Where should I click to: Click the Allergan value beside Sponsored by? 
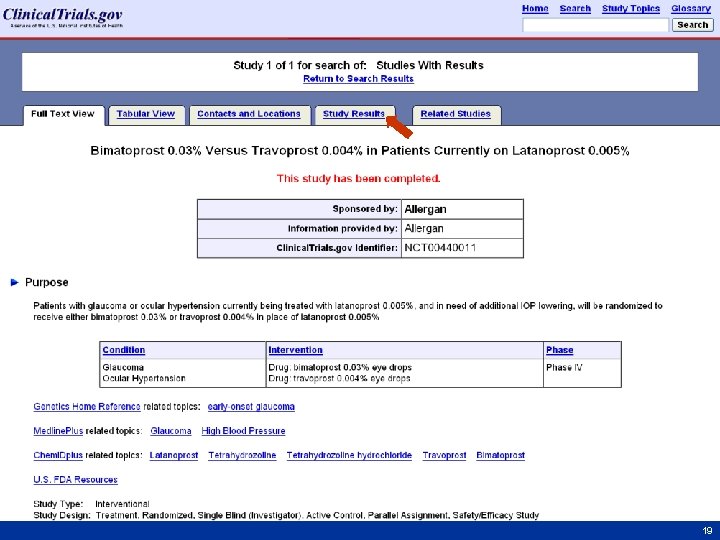click(x=425, y=209)
